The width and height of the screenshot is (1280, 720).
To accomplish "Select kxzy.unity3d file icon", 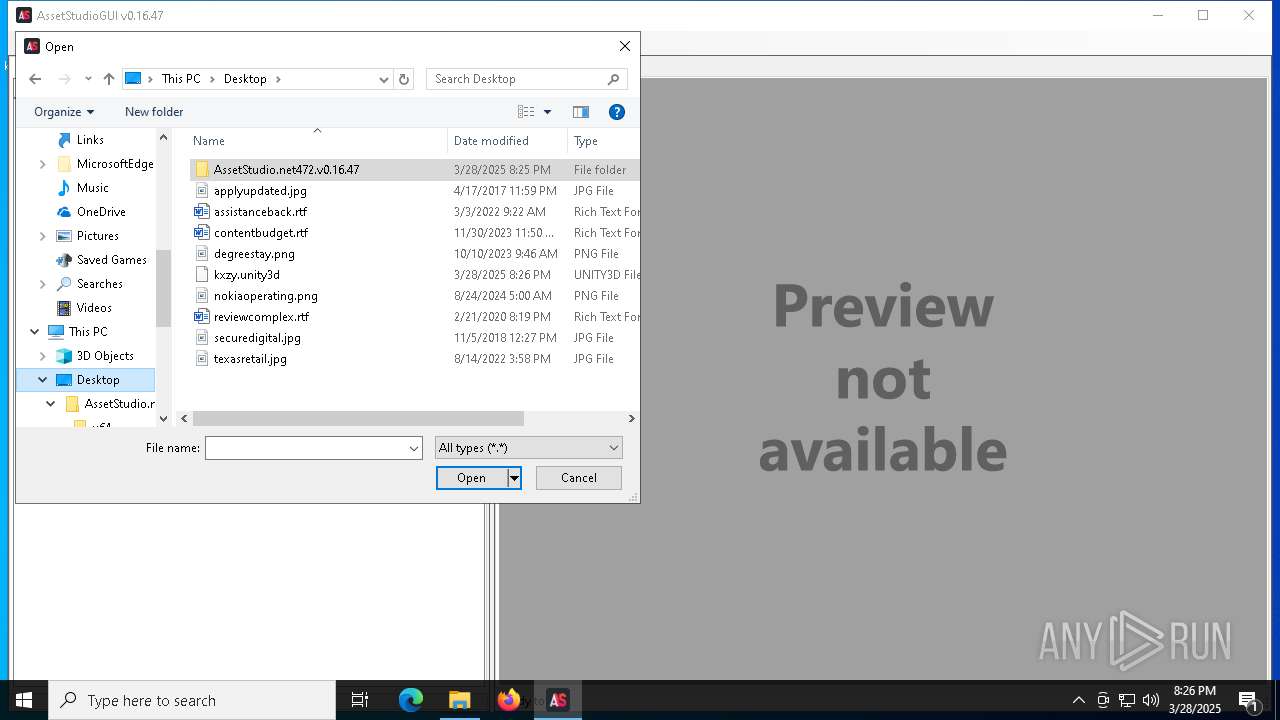I will [x=202, y=275].
